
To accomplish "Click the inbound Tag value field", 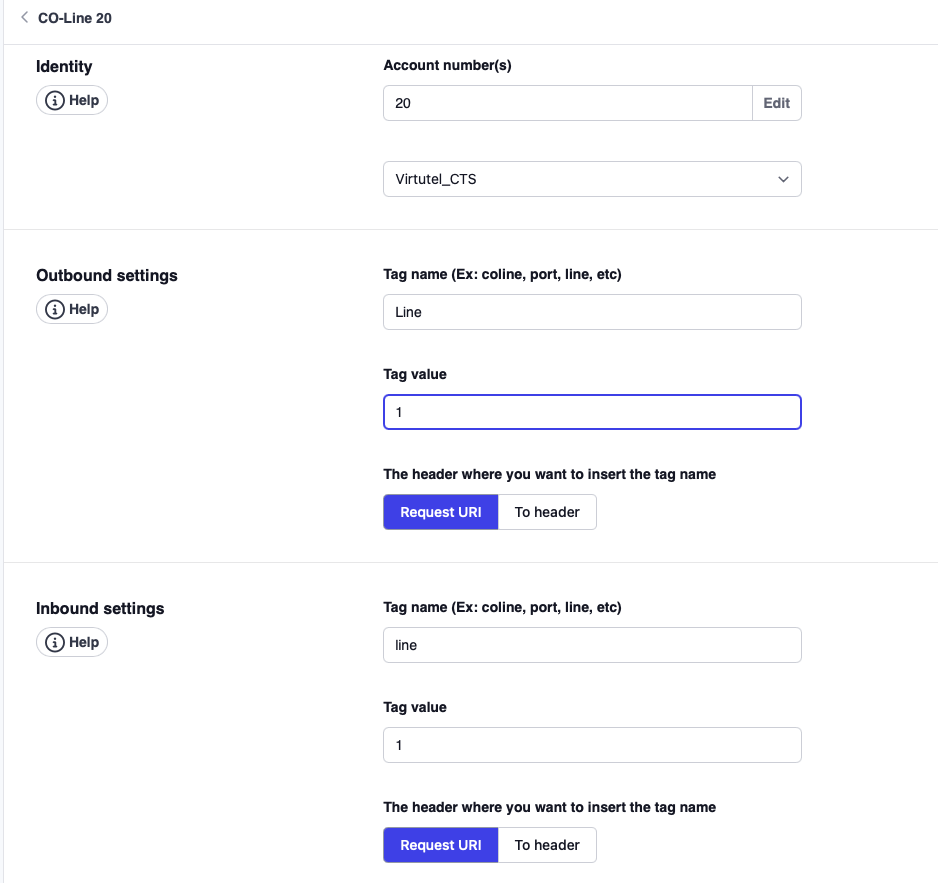I will (x=592, y=745).
